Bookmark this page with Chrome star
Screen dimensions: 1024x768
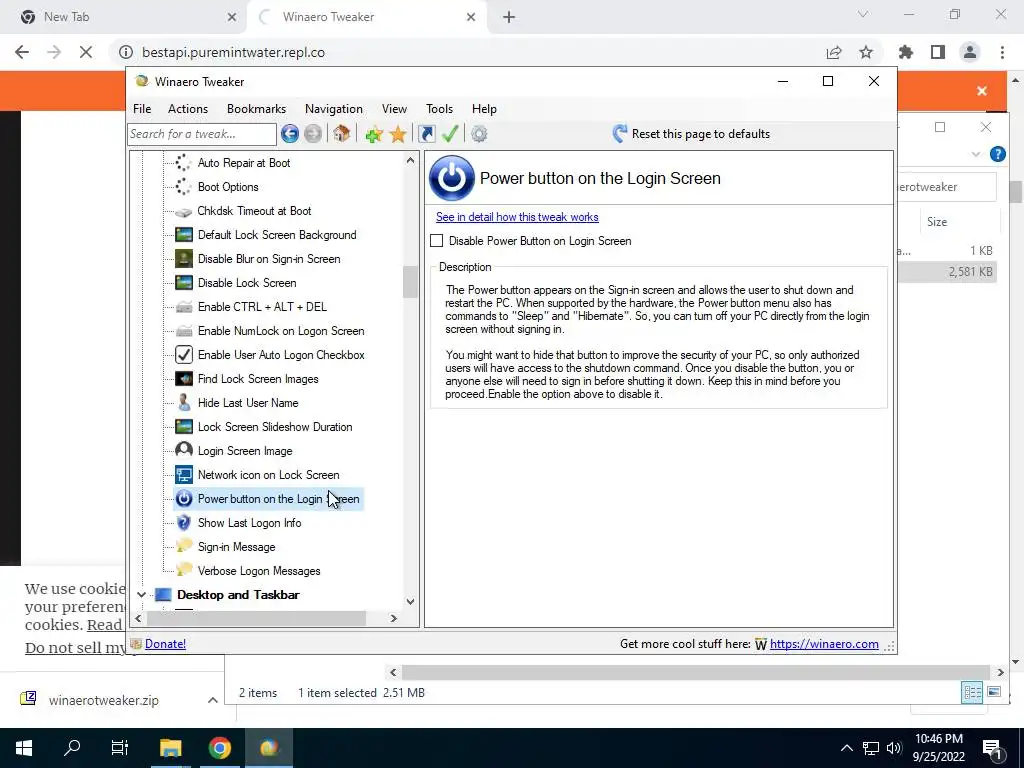(x=866, y=52)
